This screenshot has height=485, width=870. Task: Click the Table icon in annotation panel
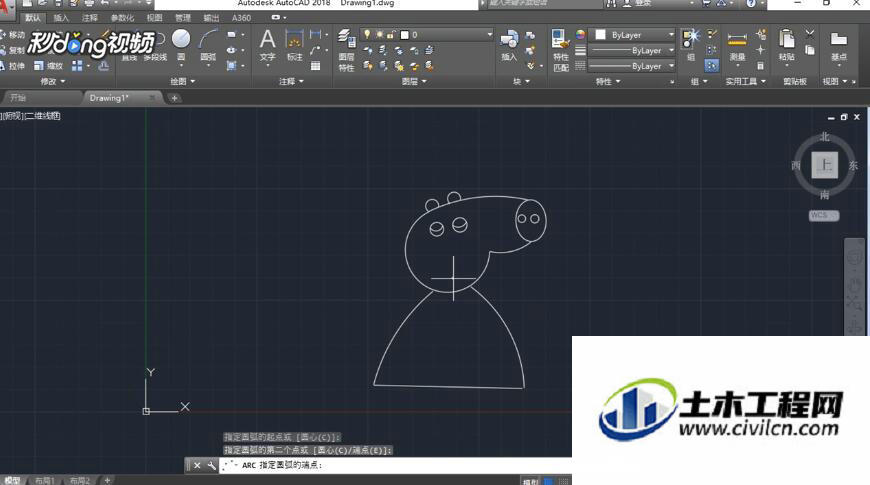click(x=315, y=66)
